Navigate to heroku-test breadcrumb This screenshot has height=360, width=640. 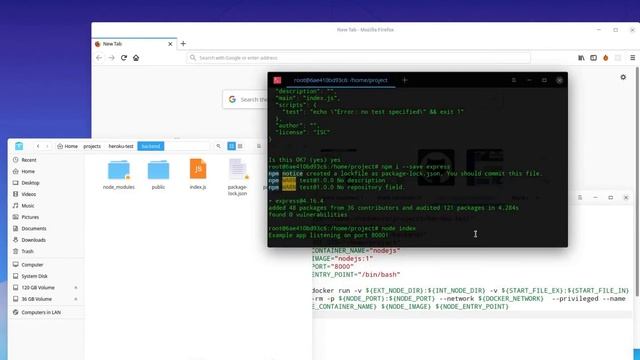pyautogui.click(x=121, y=146)
